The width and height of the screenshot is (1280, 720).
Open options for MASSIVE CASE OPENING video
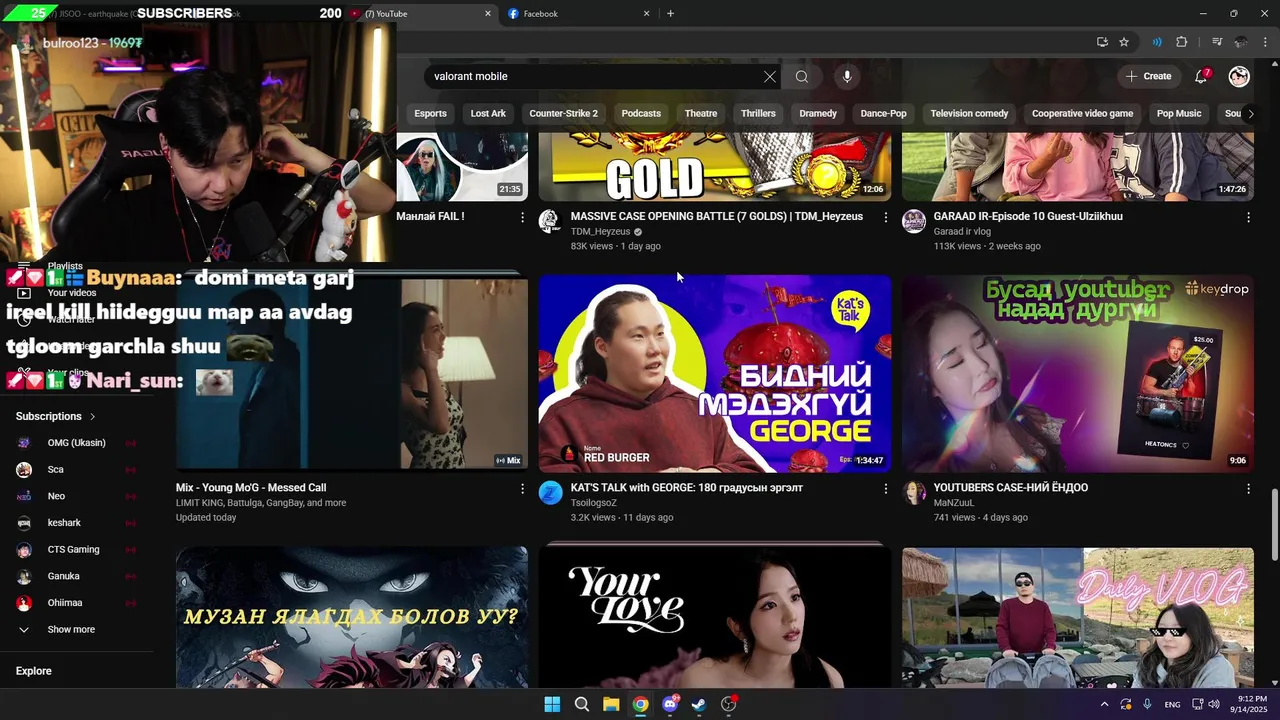pyautogui.click(x=885, y=217)
